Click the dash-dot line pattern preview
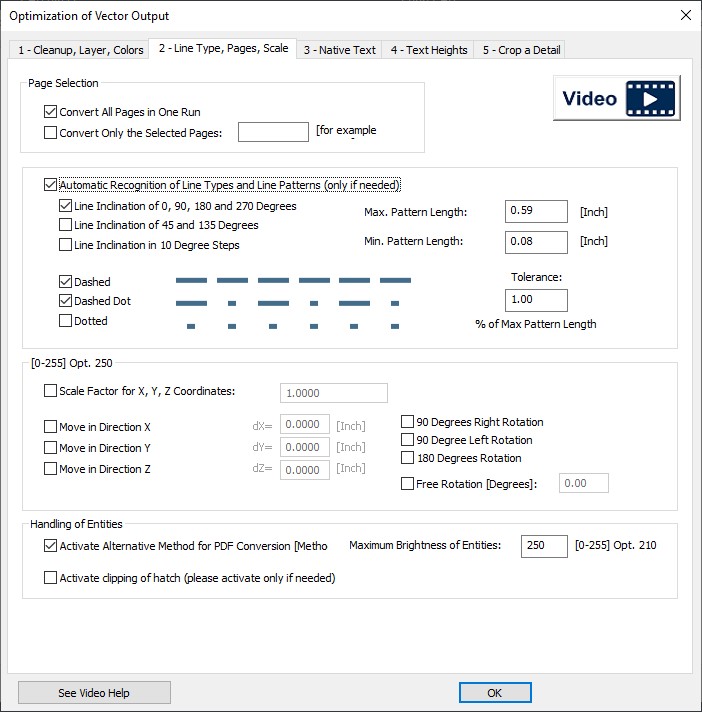Screen dimensions: 702x712 point(287,303)
